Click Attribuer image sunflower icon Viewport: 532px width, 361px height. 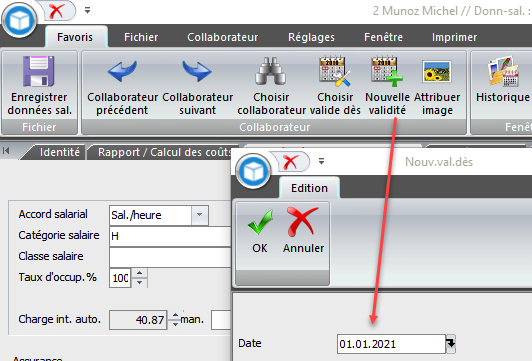pos(437,72)
